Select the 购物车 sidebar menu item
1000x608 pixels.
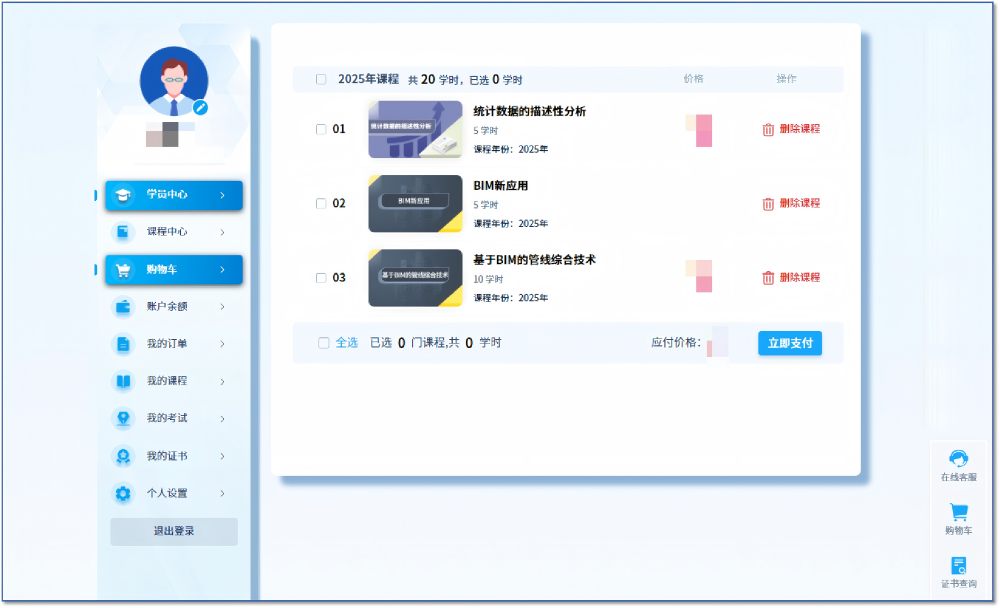click(x=173, y=270)
